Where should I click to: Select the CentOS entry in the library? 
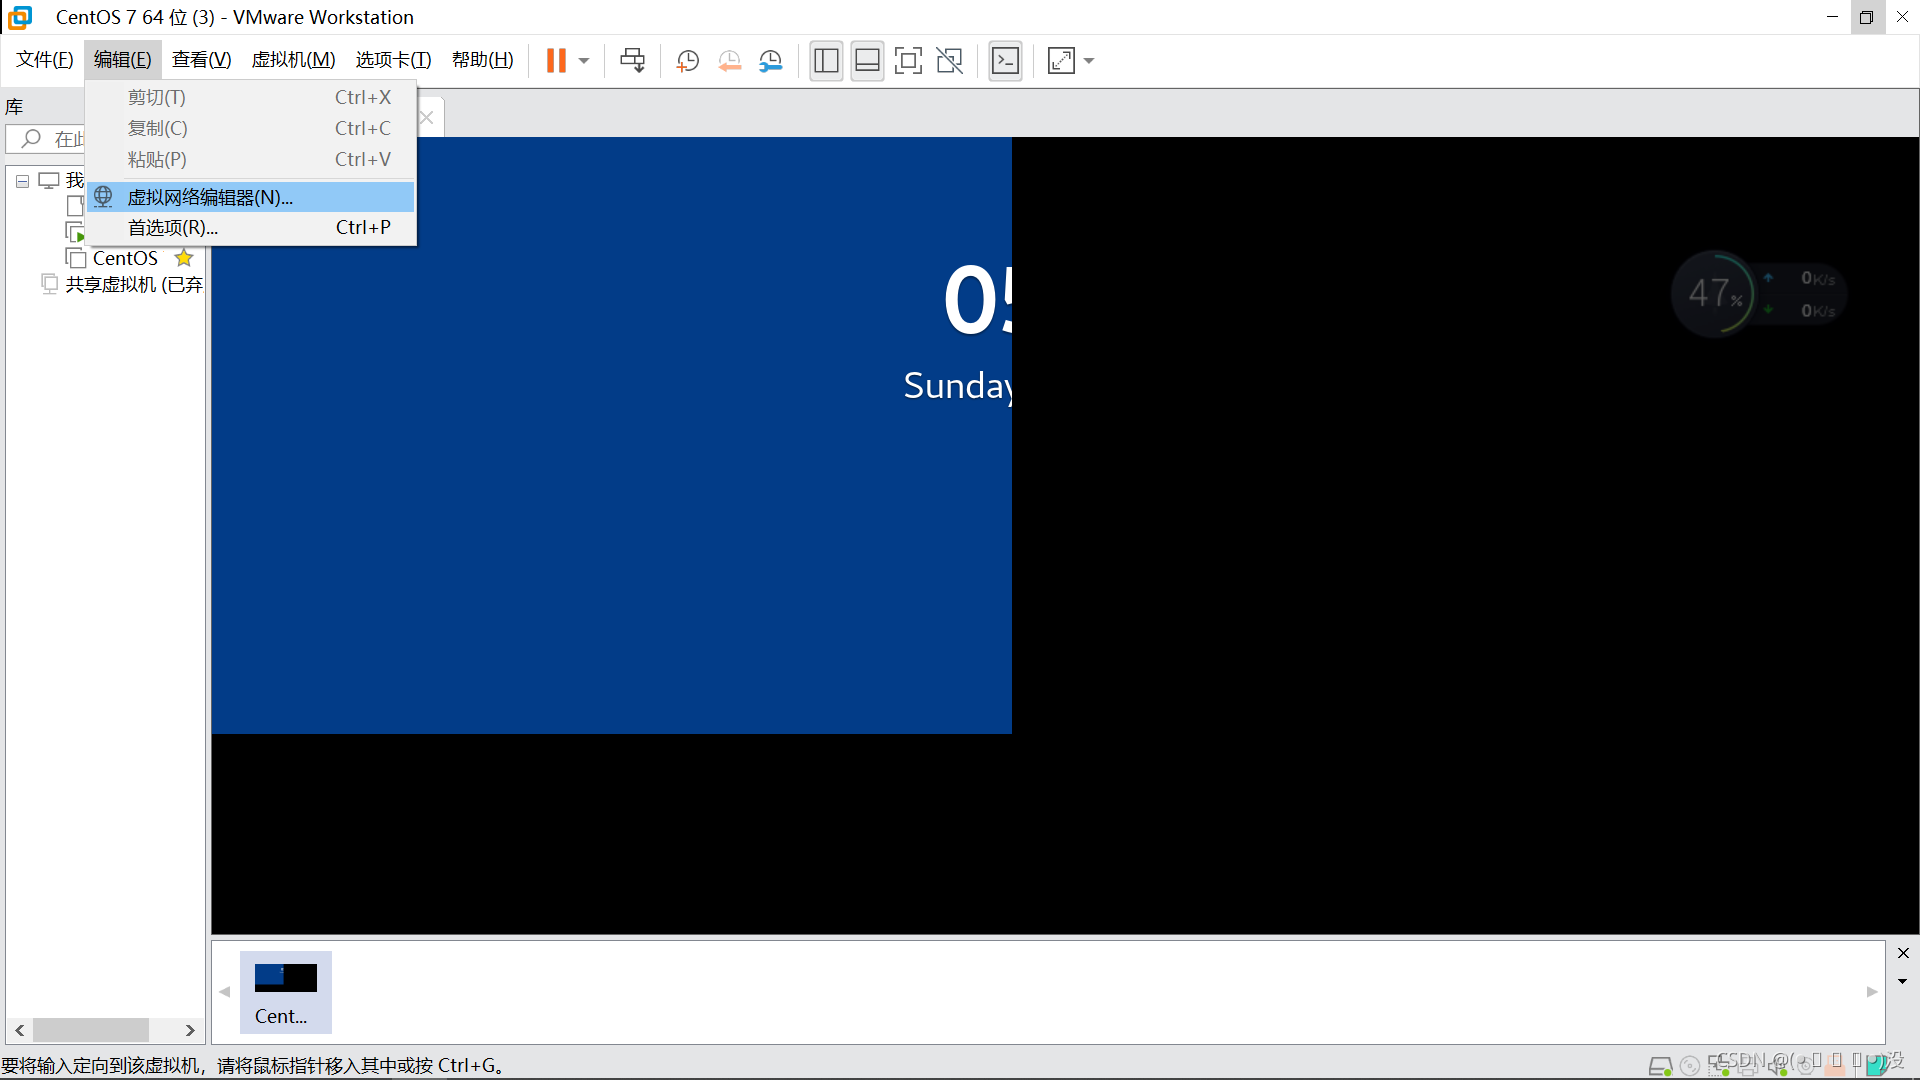pos(125,258)
